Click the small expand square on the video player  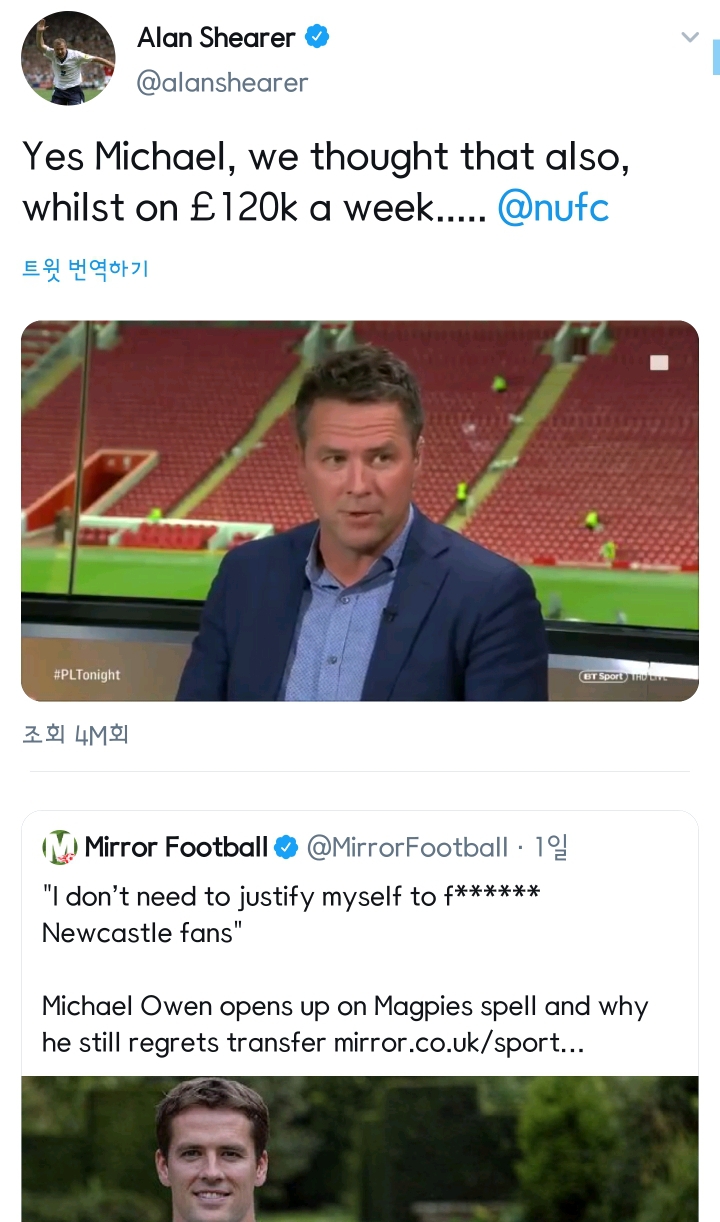pyautogui.click(x=659, y=363)
